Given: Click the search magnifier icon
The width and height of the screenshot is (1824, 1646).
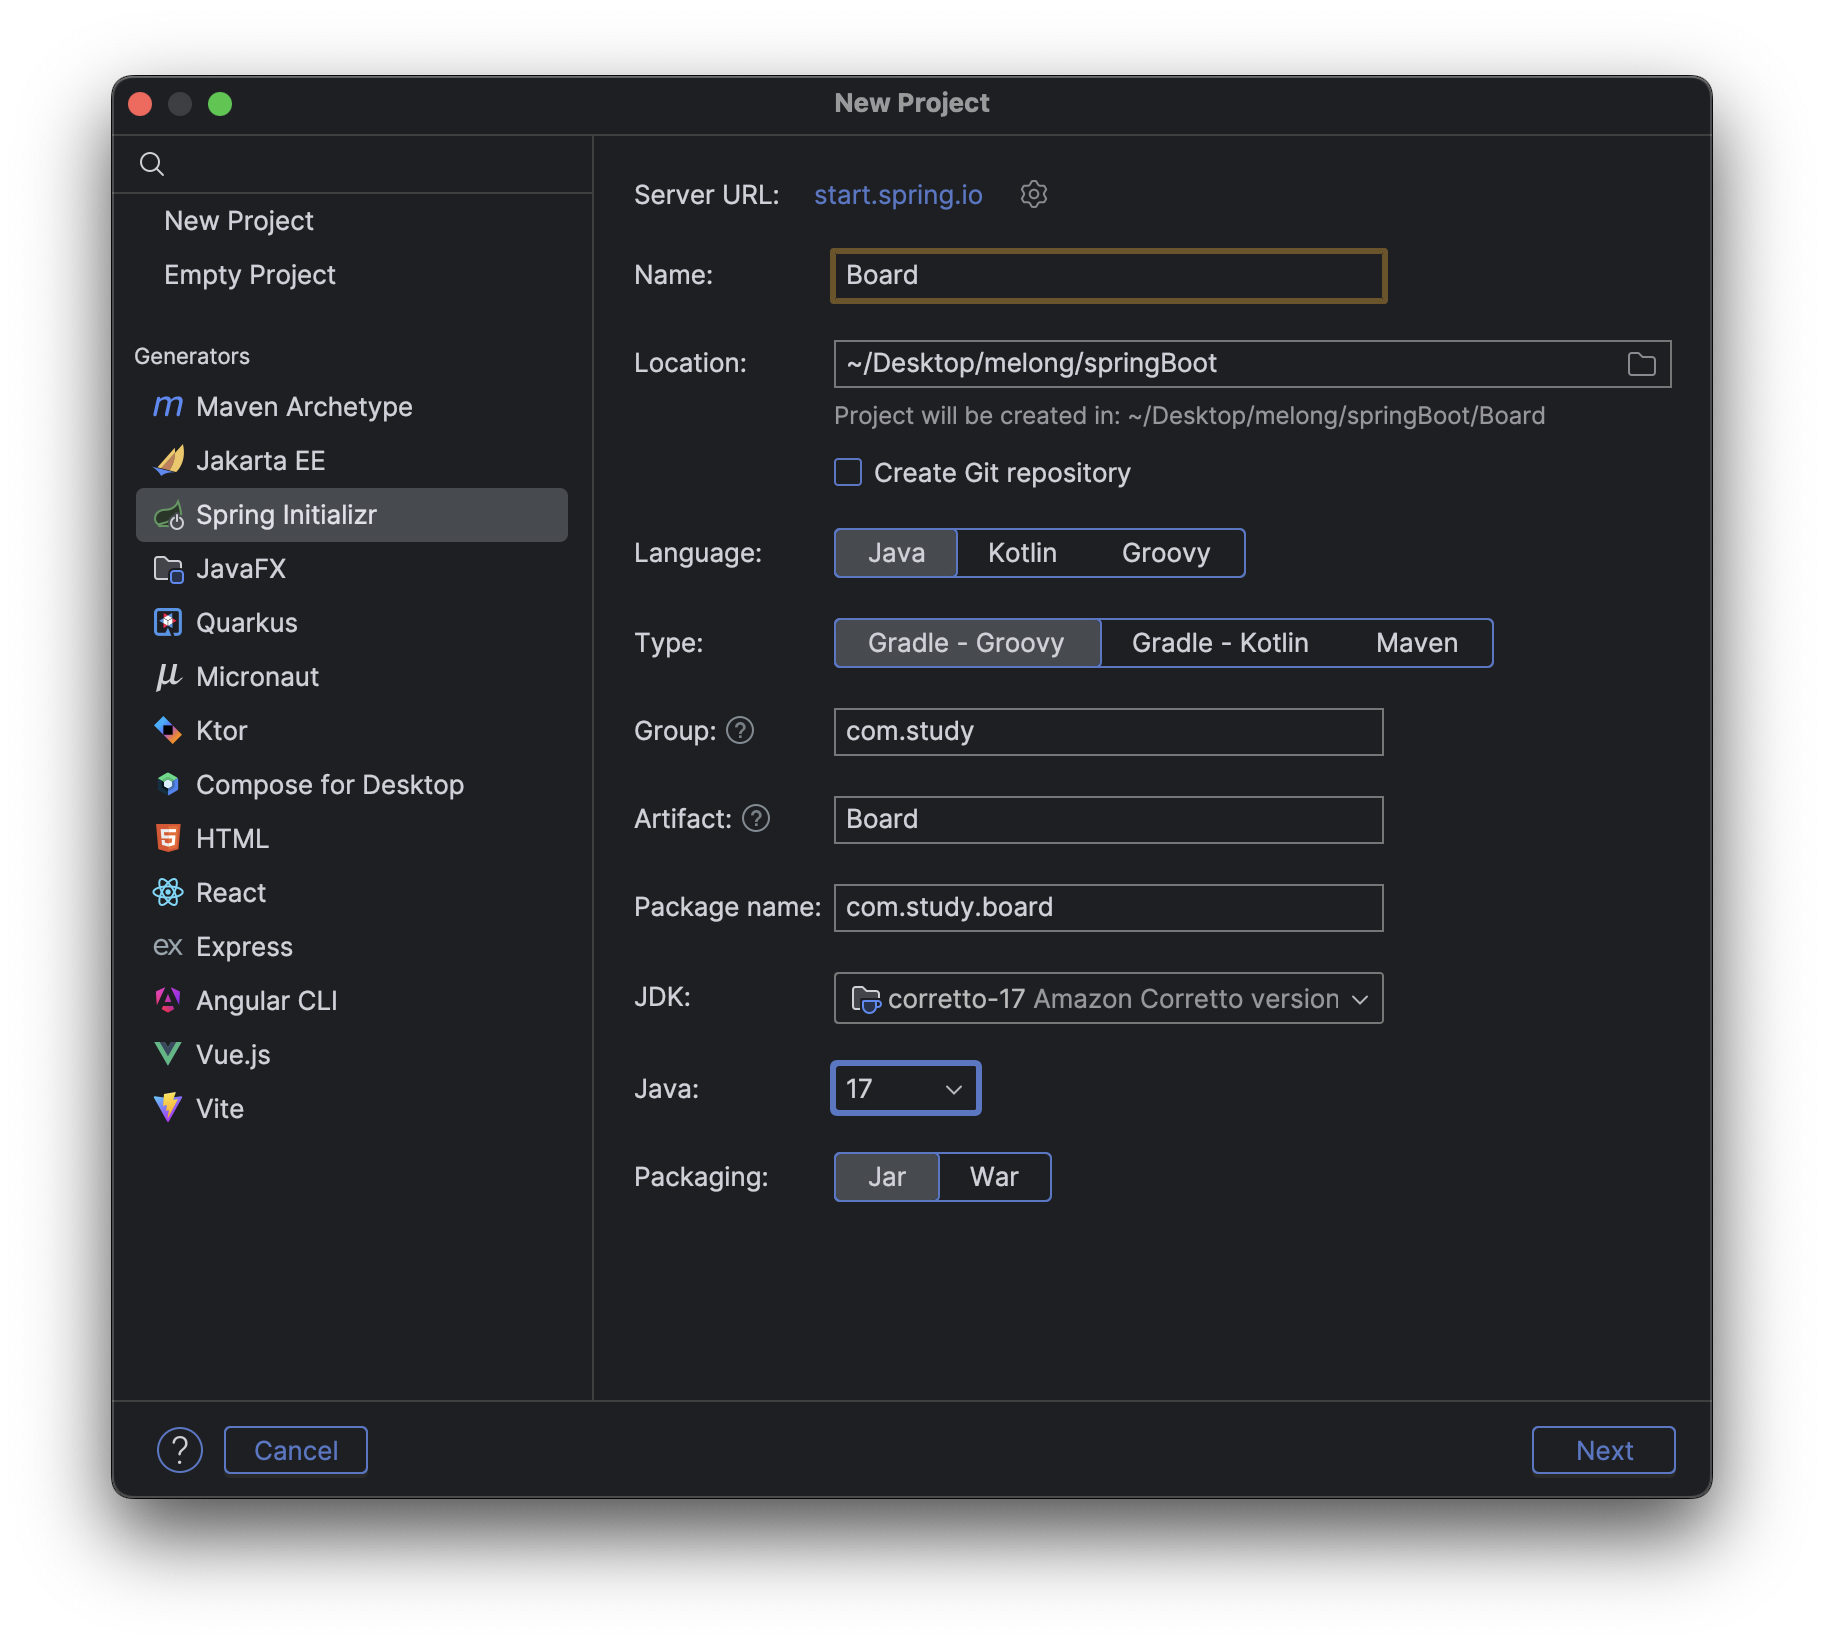Looking at the screenshot, I should click(x=152, y=164).
